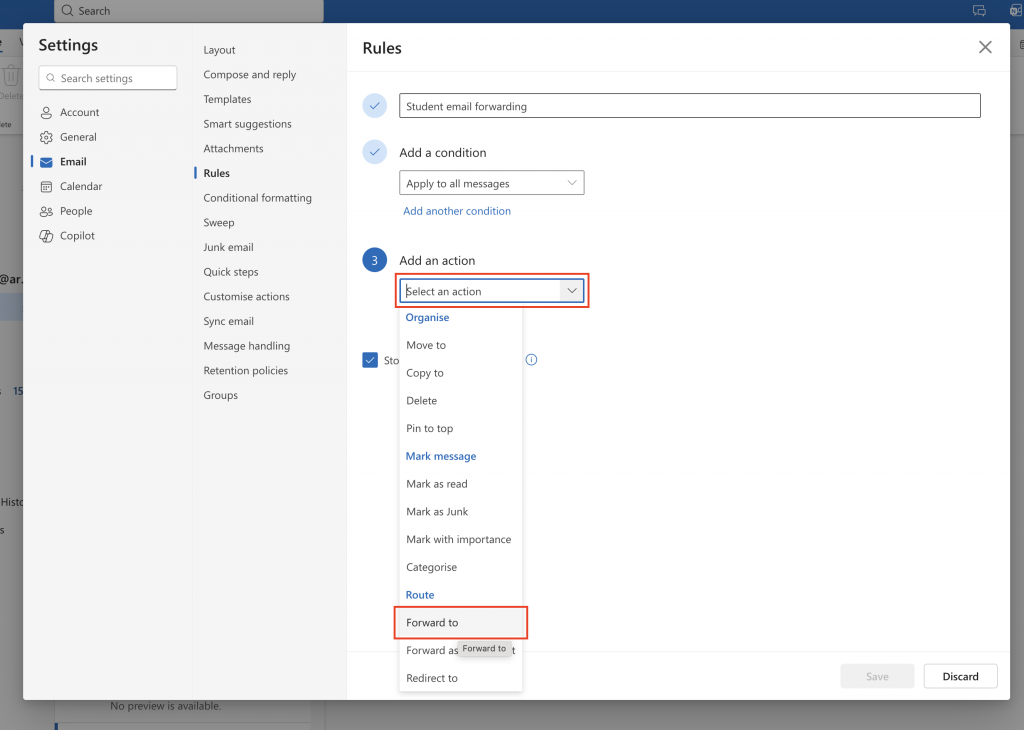The image size is (1024, 730).
Task: Open the Copilot settings icon
Action: point(47,235)
